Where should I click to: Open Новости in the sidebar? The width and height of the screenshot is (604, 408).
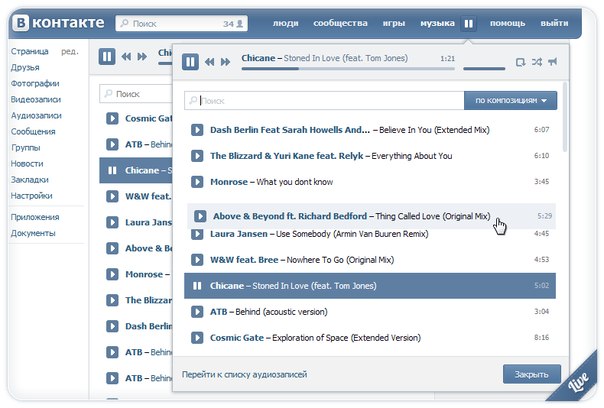[x=27, y=164]
